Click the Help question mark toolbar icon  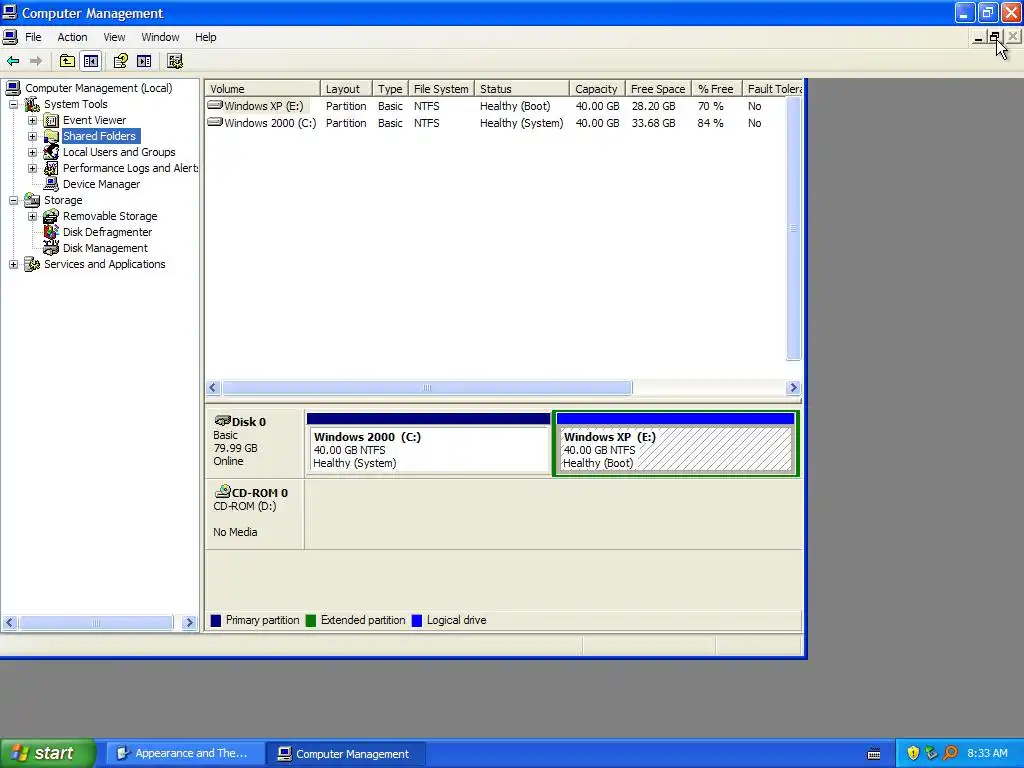click(120, 61)
